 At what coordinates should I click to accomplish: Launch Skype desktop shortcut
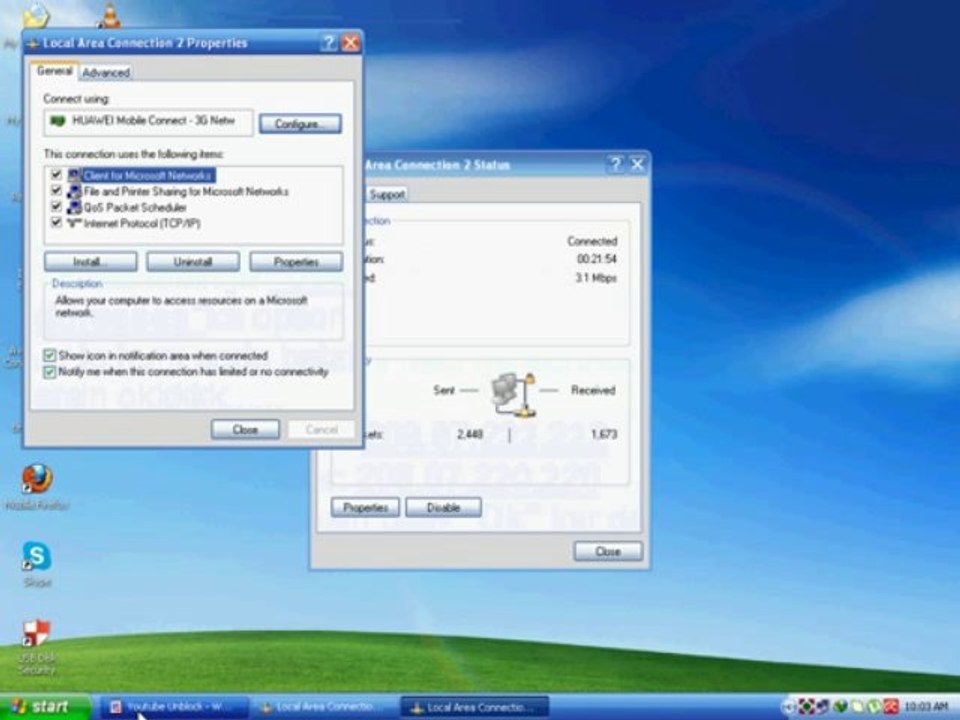[37, 557]
